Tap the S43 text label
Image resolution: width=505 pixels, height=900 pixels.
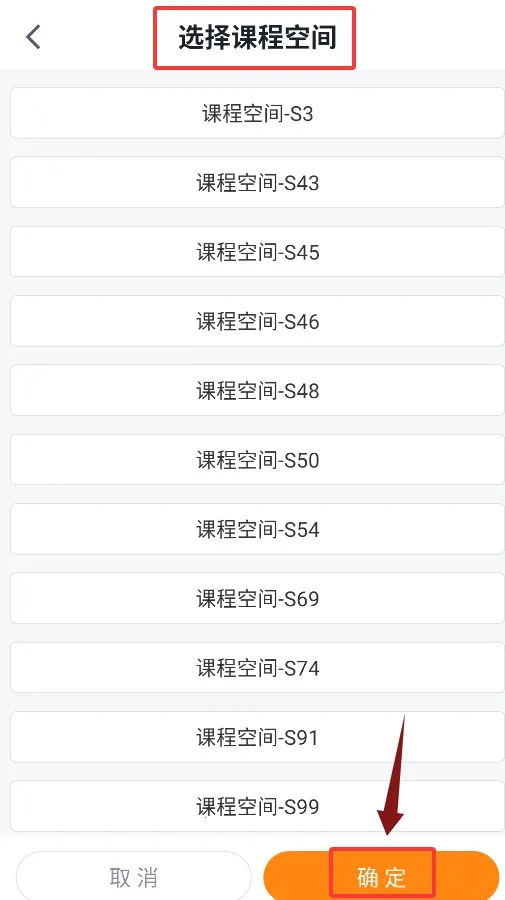pyautogui.click(x=302, y=183)
